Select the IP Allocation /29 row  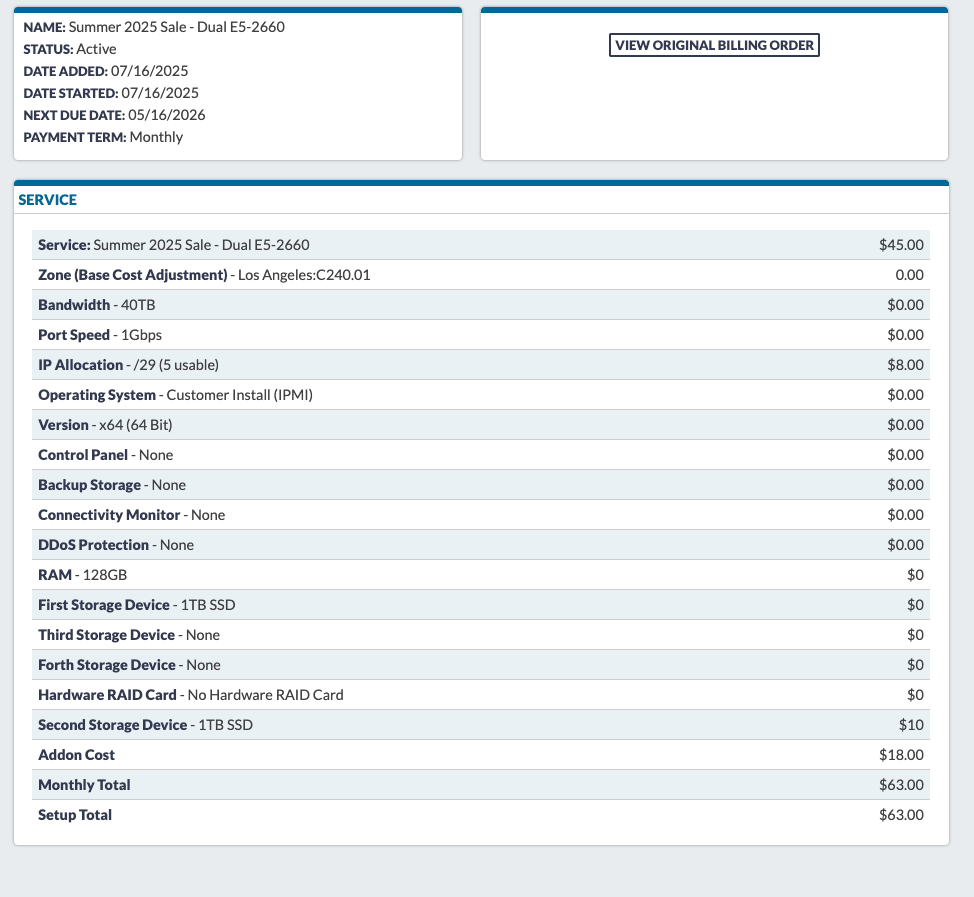pyautogui.click(x=128, y=365)
